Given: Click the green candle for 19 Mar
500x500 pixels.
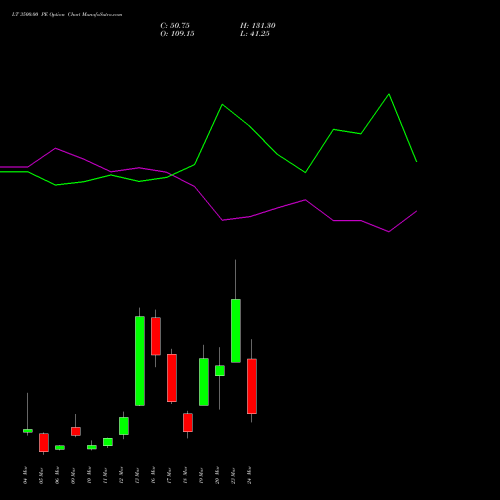Looking at the screenshot, I should [204, 382].
